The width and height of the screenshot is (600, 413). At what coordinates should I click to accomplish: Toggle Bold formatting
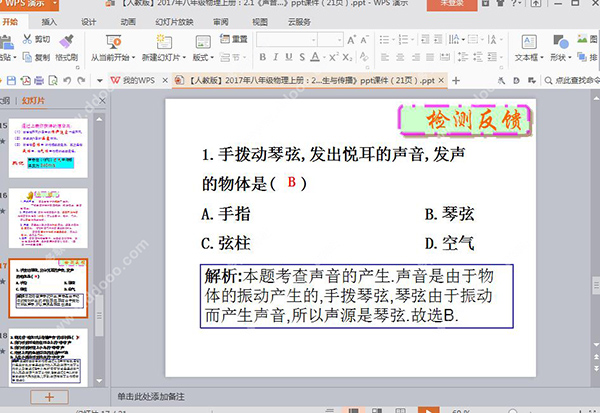click(262, 57)
